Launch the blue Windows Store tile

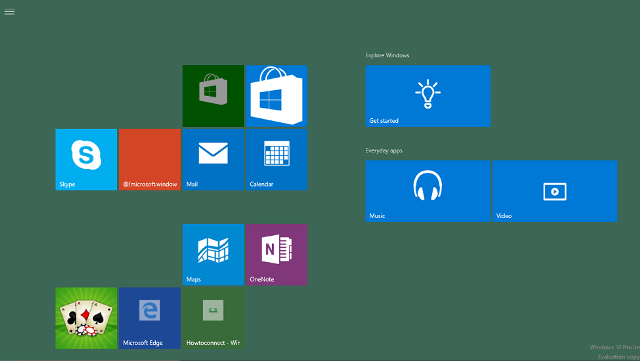click(x=276, y=96)
